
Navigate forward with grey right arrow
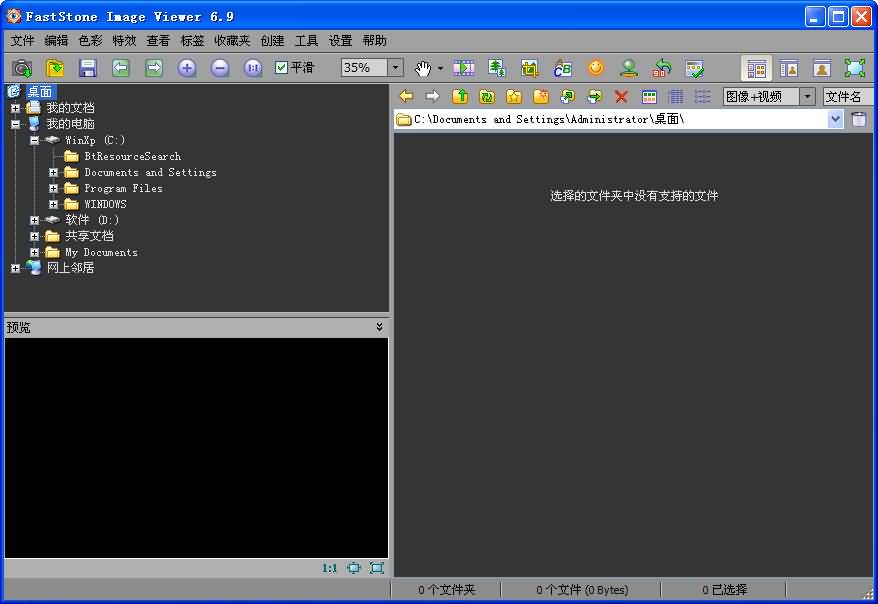tap(432, 96)
